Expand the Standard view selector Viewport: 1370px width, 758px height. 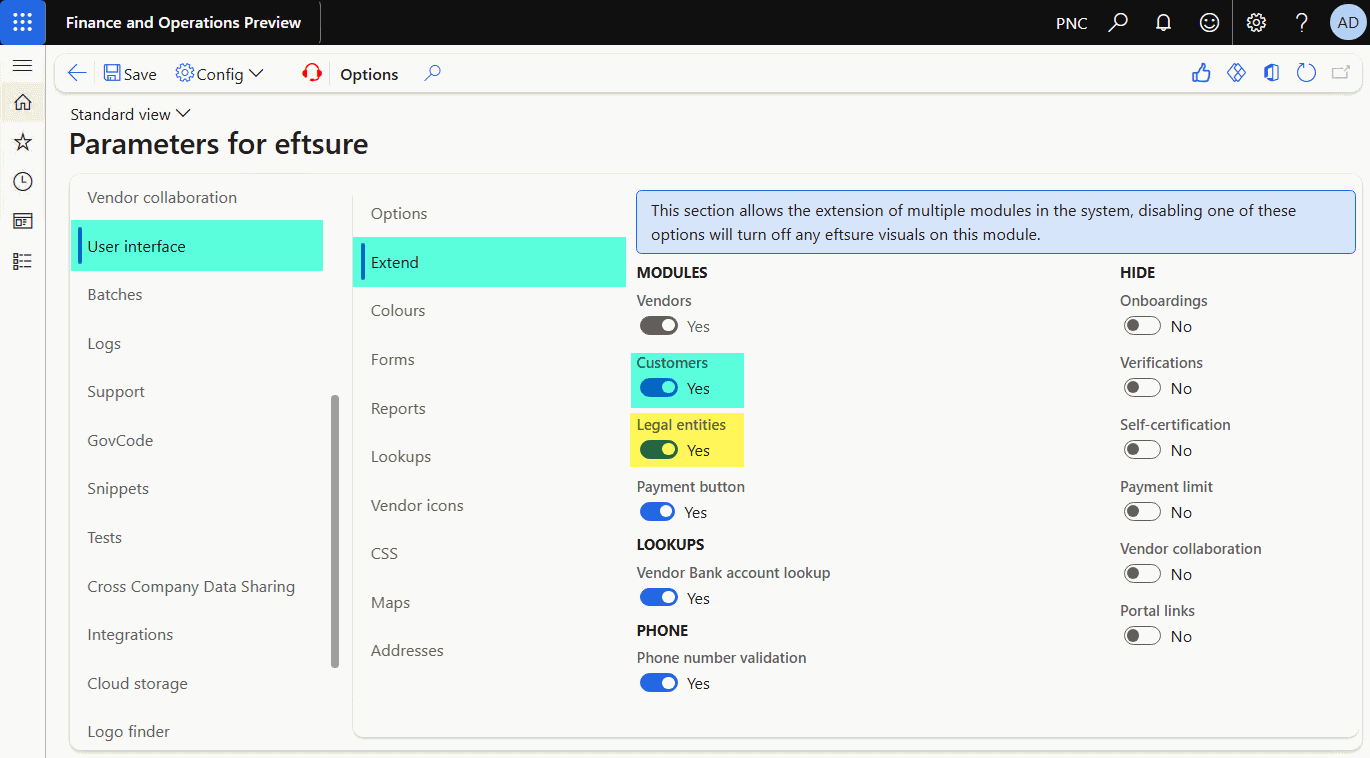pyautogui.click(x=130, y=114)
